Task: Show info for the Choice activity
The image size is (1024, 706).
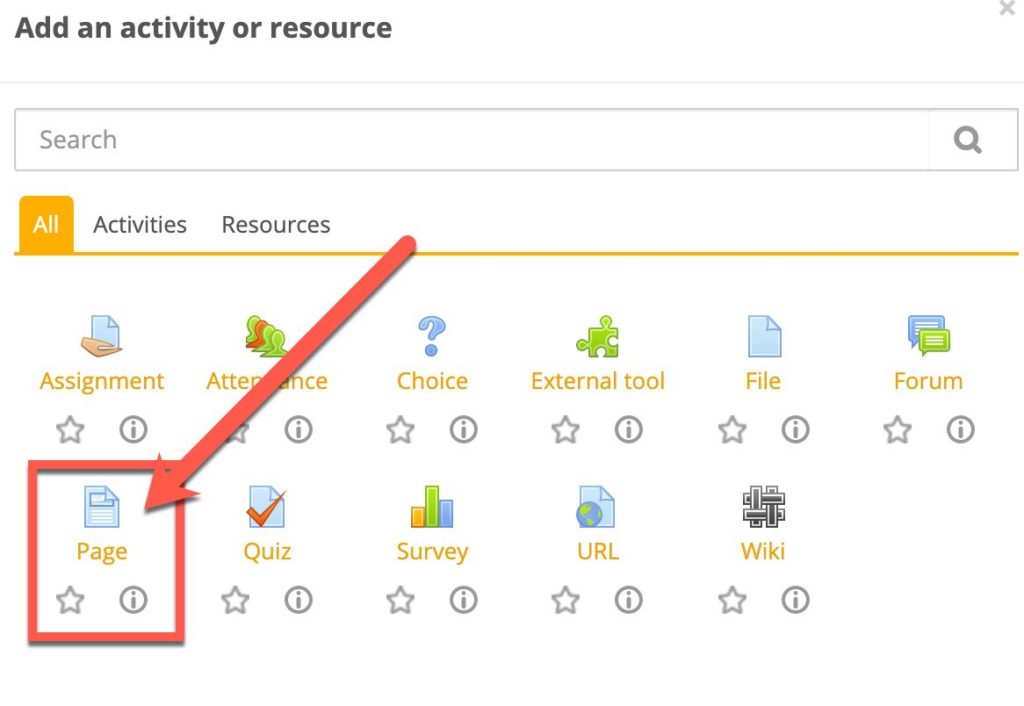Action: 463,430
